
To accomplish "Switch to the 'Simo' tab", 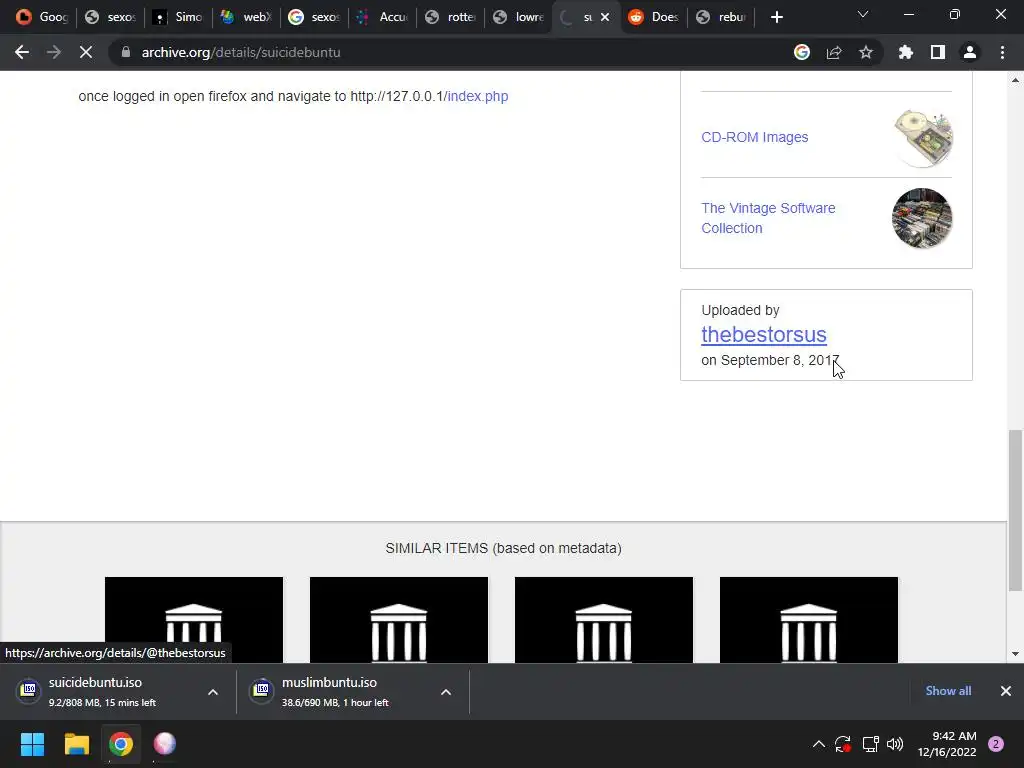I will [178, 17].
